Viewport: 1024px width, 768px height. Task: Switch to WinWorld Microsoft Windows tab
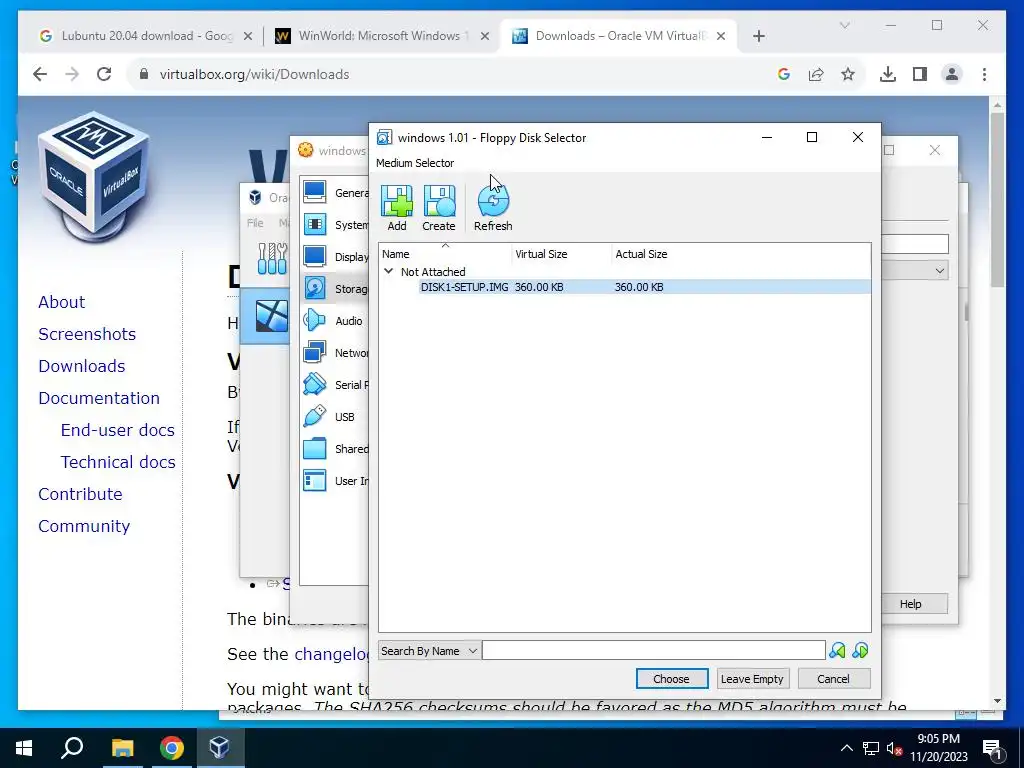pos(383,36)
